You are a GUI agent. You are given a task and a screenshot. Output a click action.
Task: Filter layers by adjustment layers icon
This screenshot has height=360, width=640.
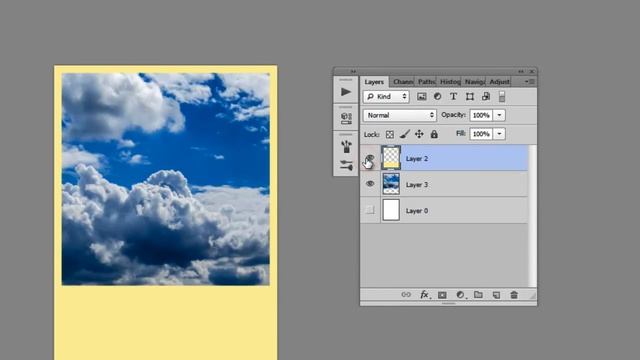[438, 96]
